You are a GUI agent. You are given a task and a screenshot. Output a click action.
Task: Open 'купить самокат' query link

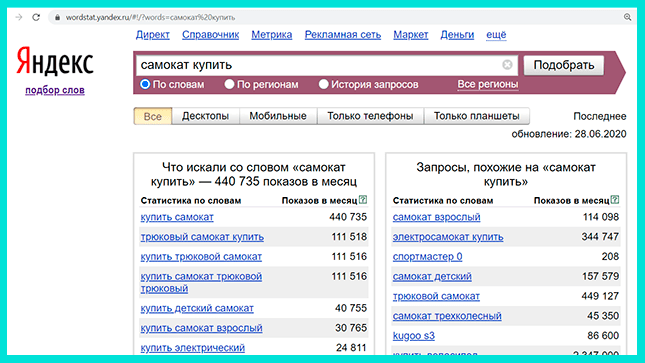(177, 217)
